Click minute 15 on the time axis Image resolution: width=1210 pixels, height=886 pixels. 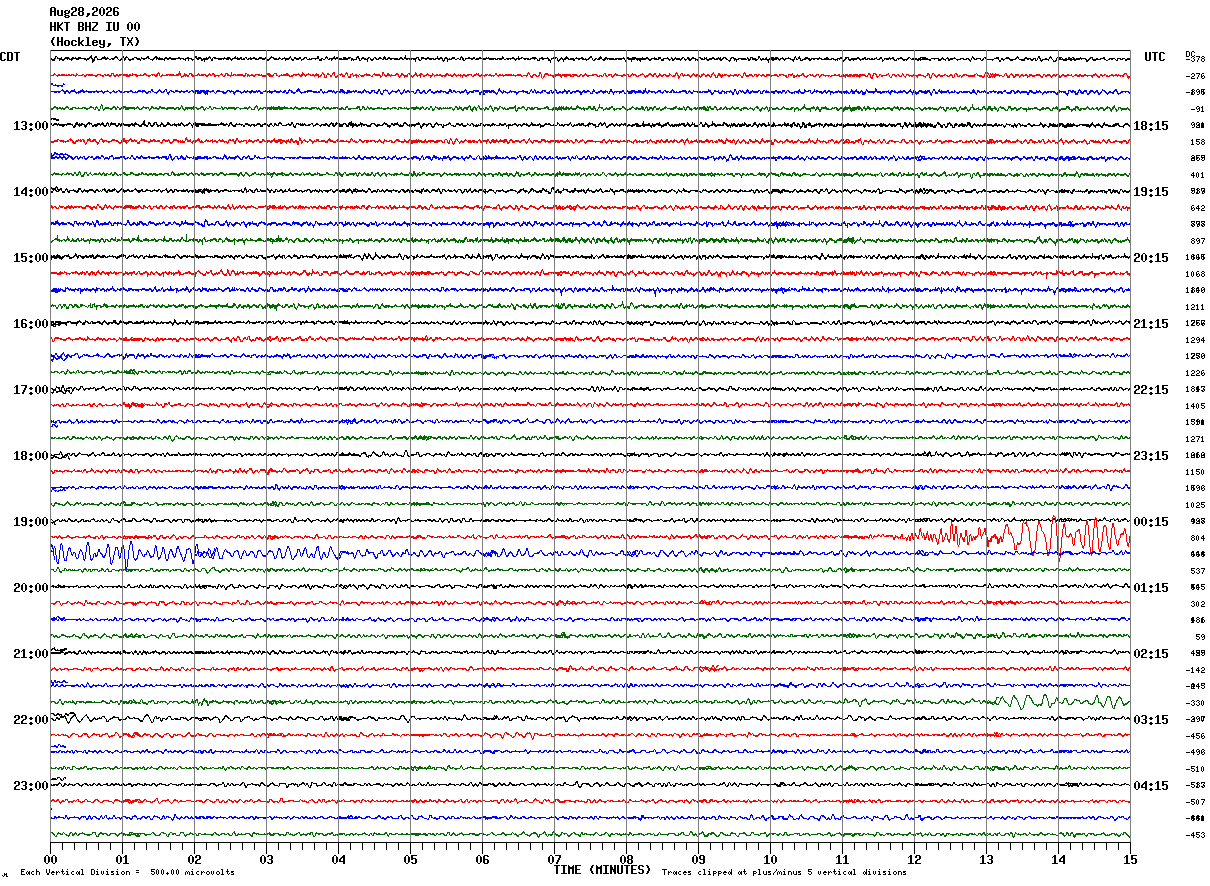(x=1130, y=859)
